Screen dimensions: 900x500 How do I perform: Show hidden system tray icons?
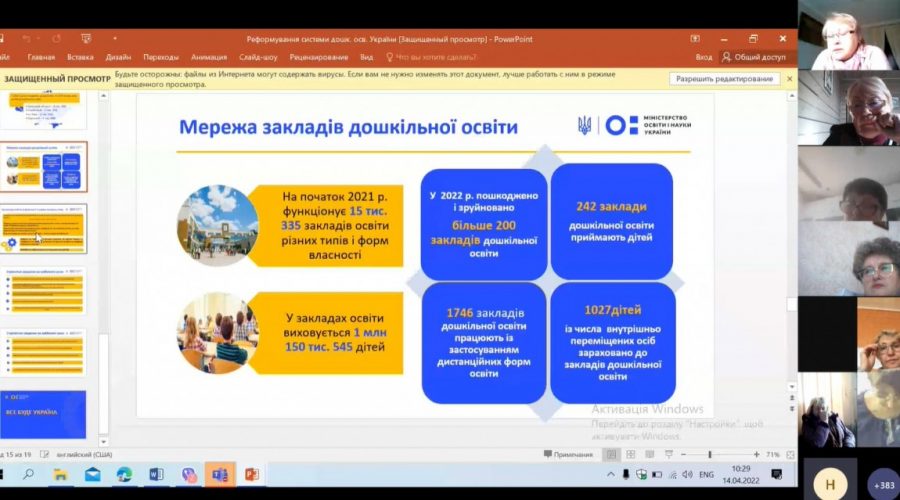(x=611, y=475)
